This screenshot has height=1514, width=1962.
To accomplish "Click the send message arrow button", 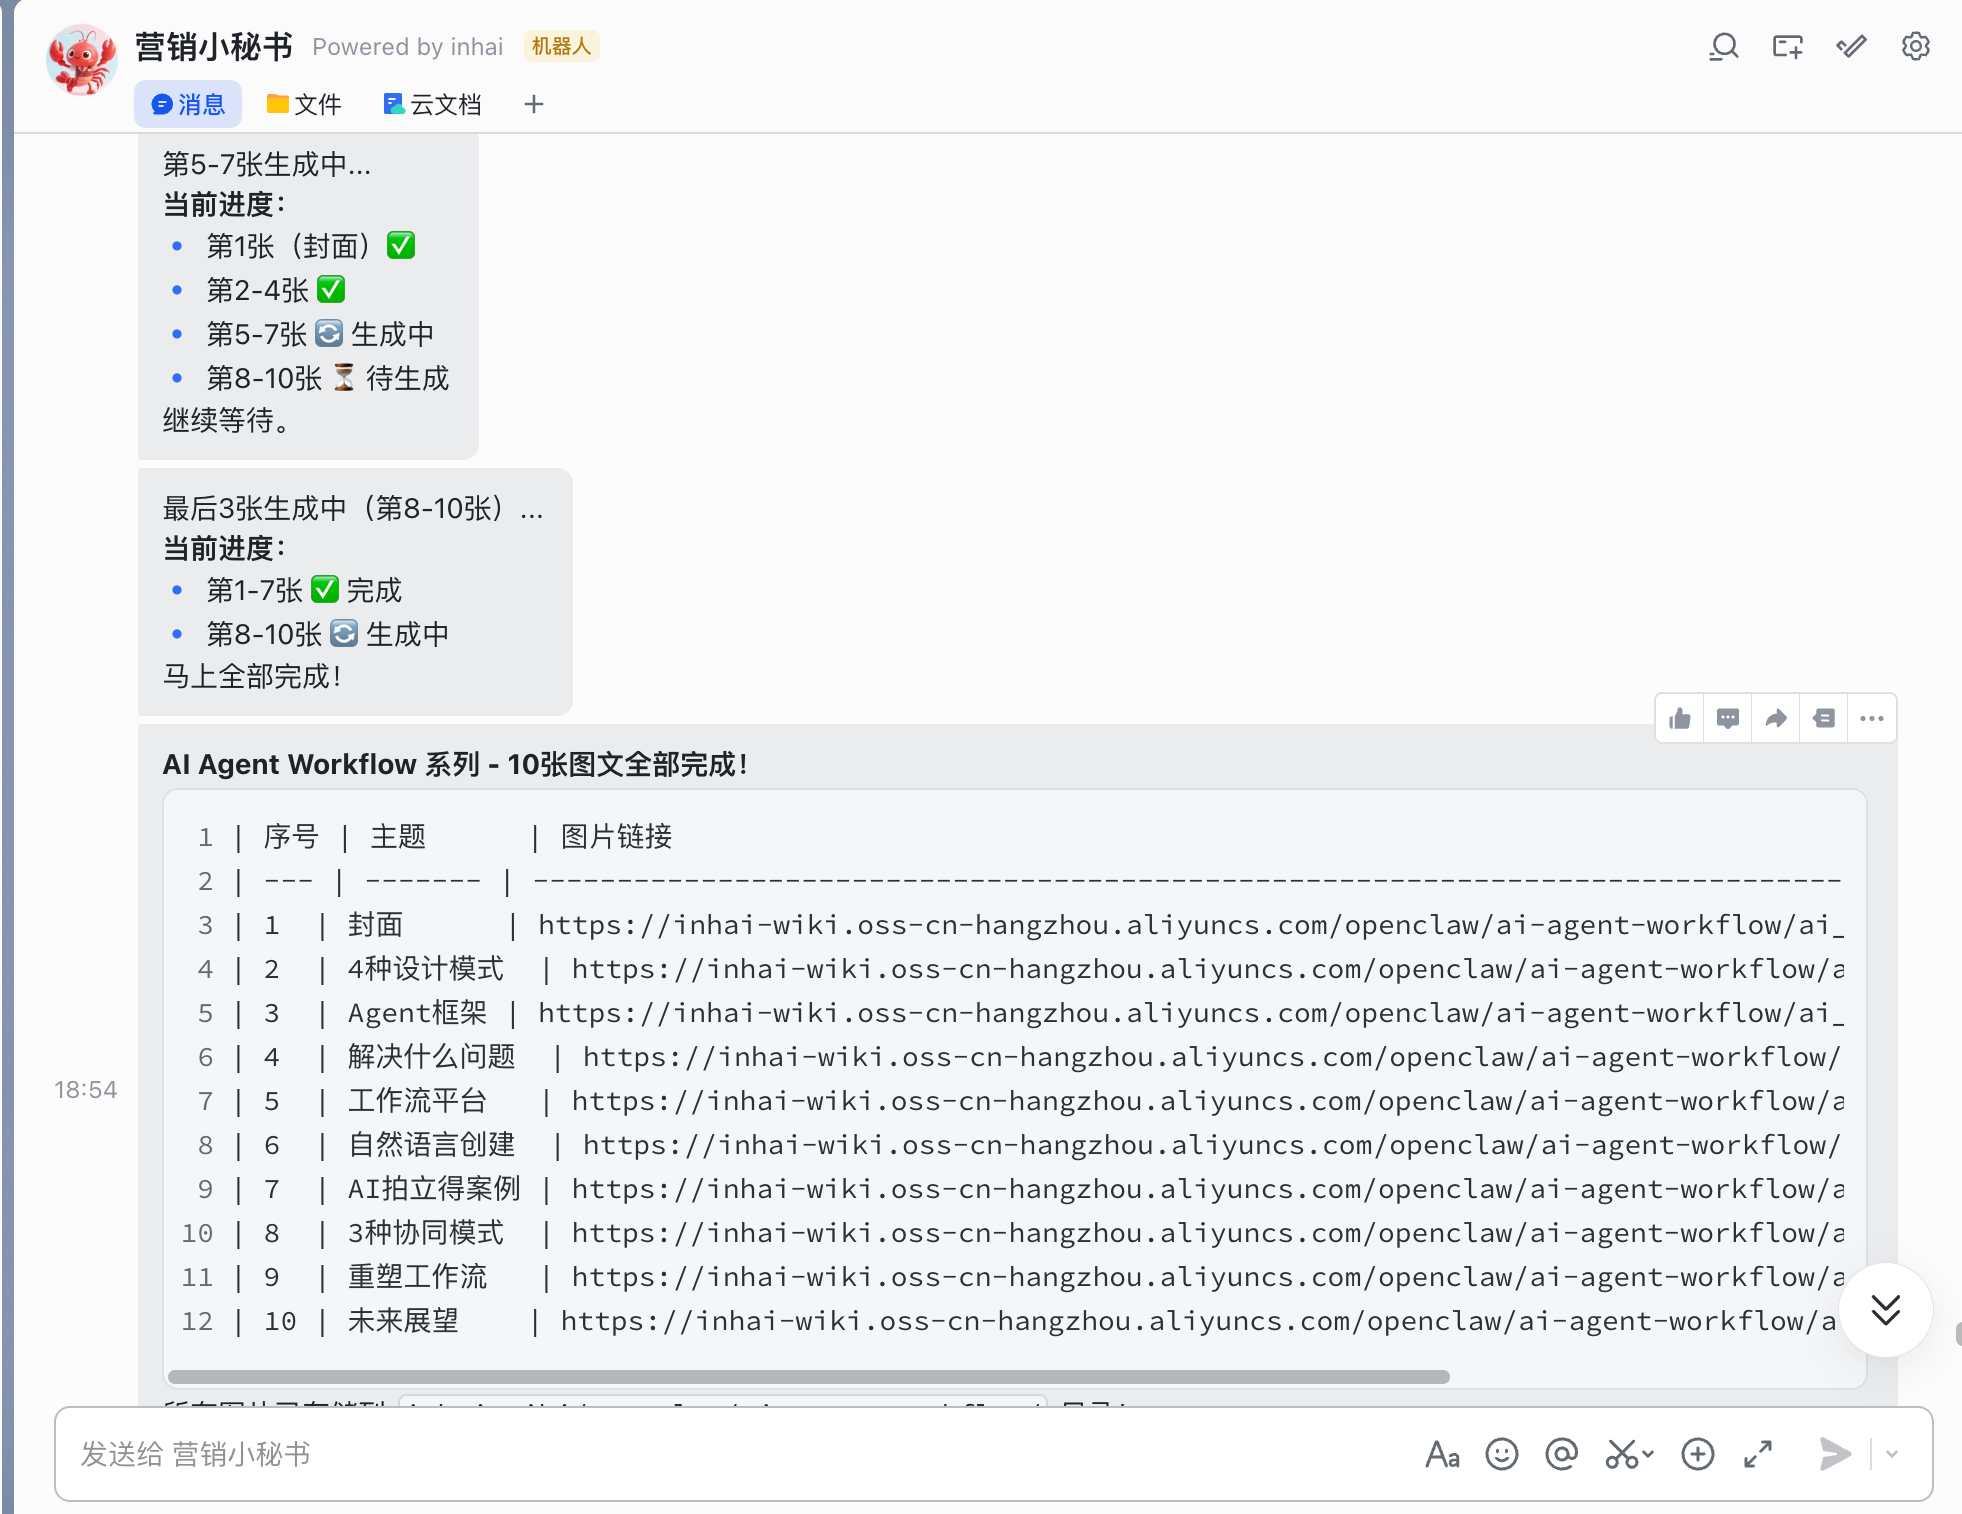I will pos(1835,1454).
